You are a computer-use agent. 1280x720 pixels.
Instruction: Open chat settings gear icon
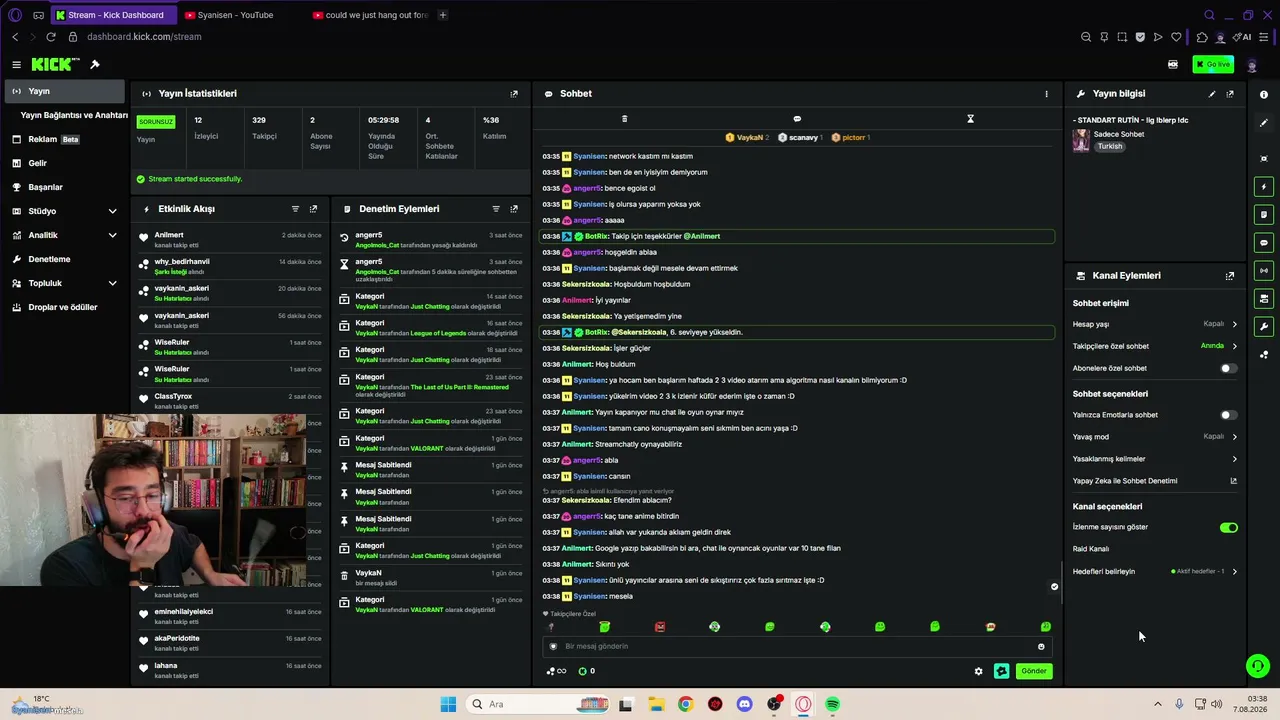[978, 672]
